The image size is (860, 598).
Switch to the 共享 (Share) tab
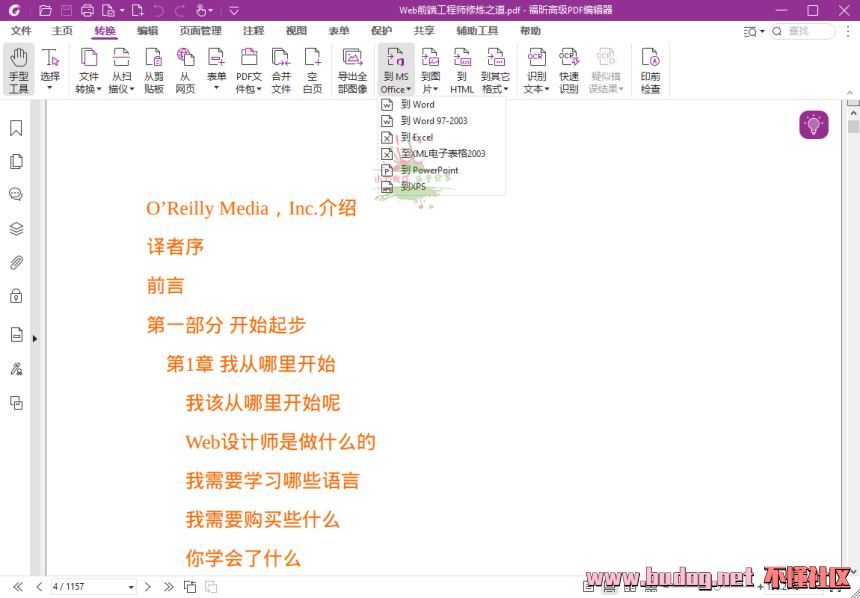tap(424, 31)
